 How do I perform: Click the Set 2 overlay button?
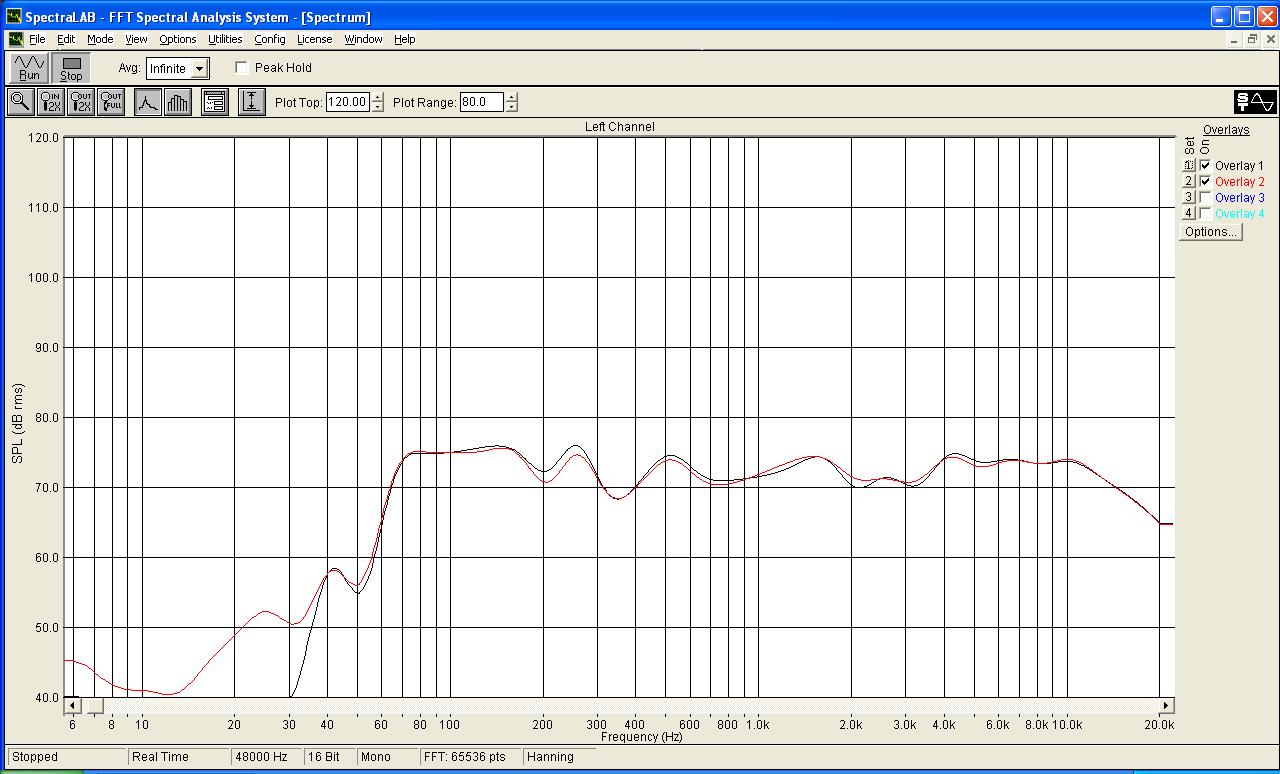click(x=1188, y=182)
